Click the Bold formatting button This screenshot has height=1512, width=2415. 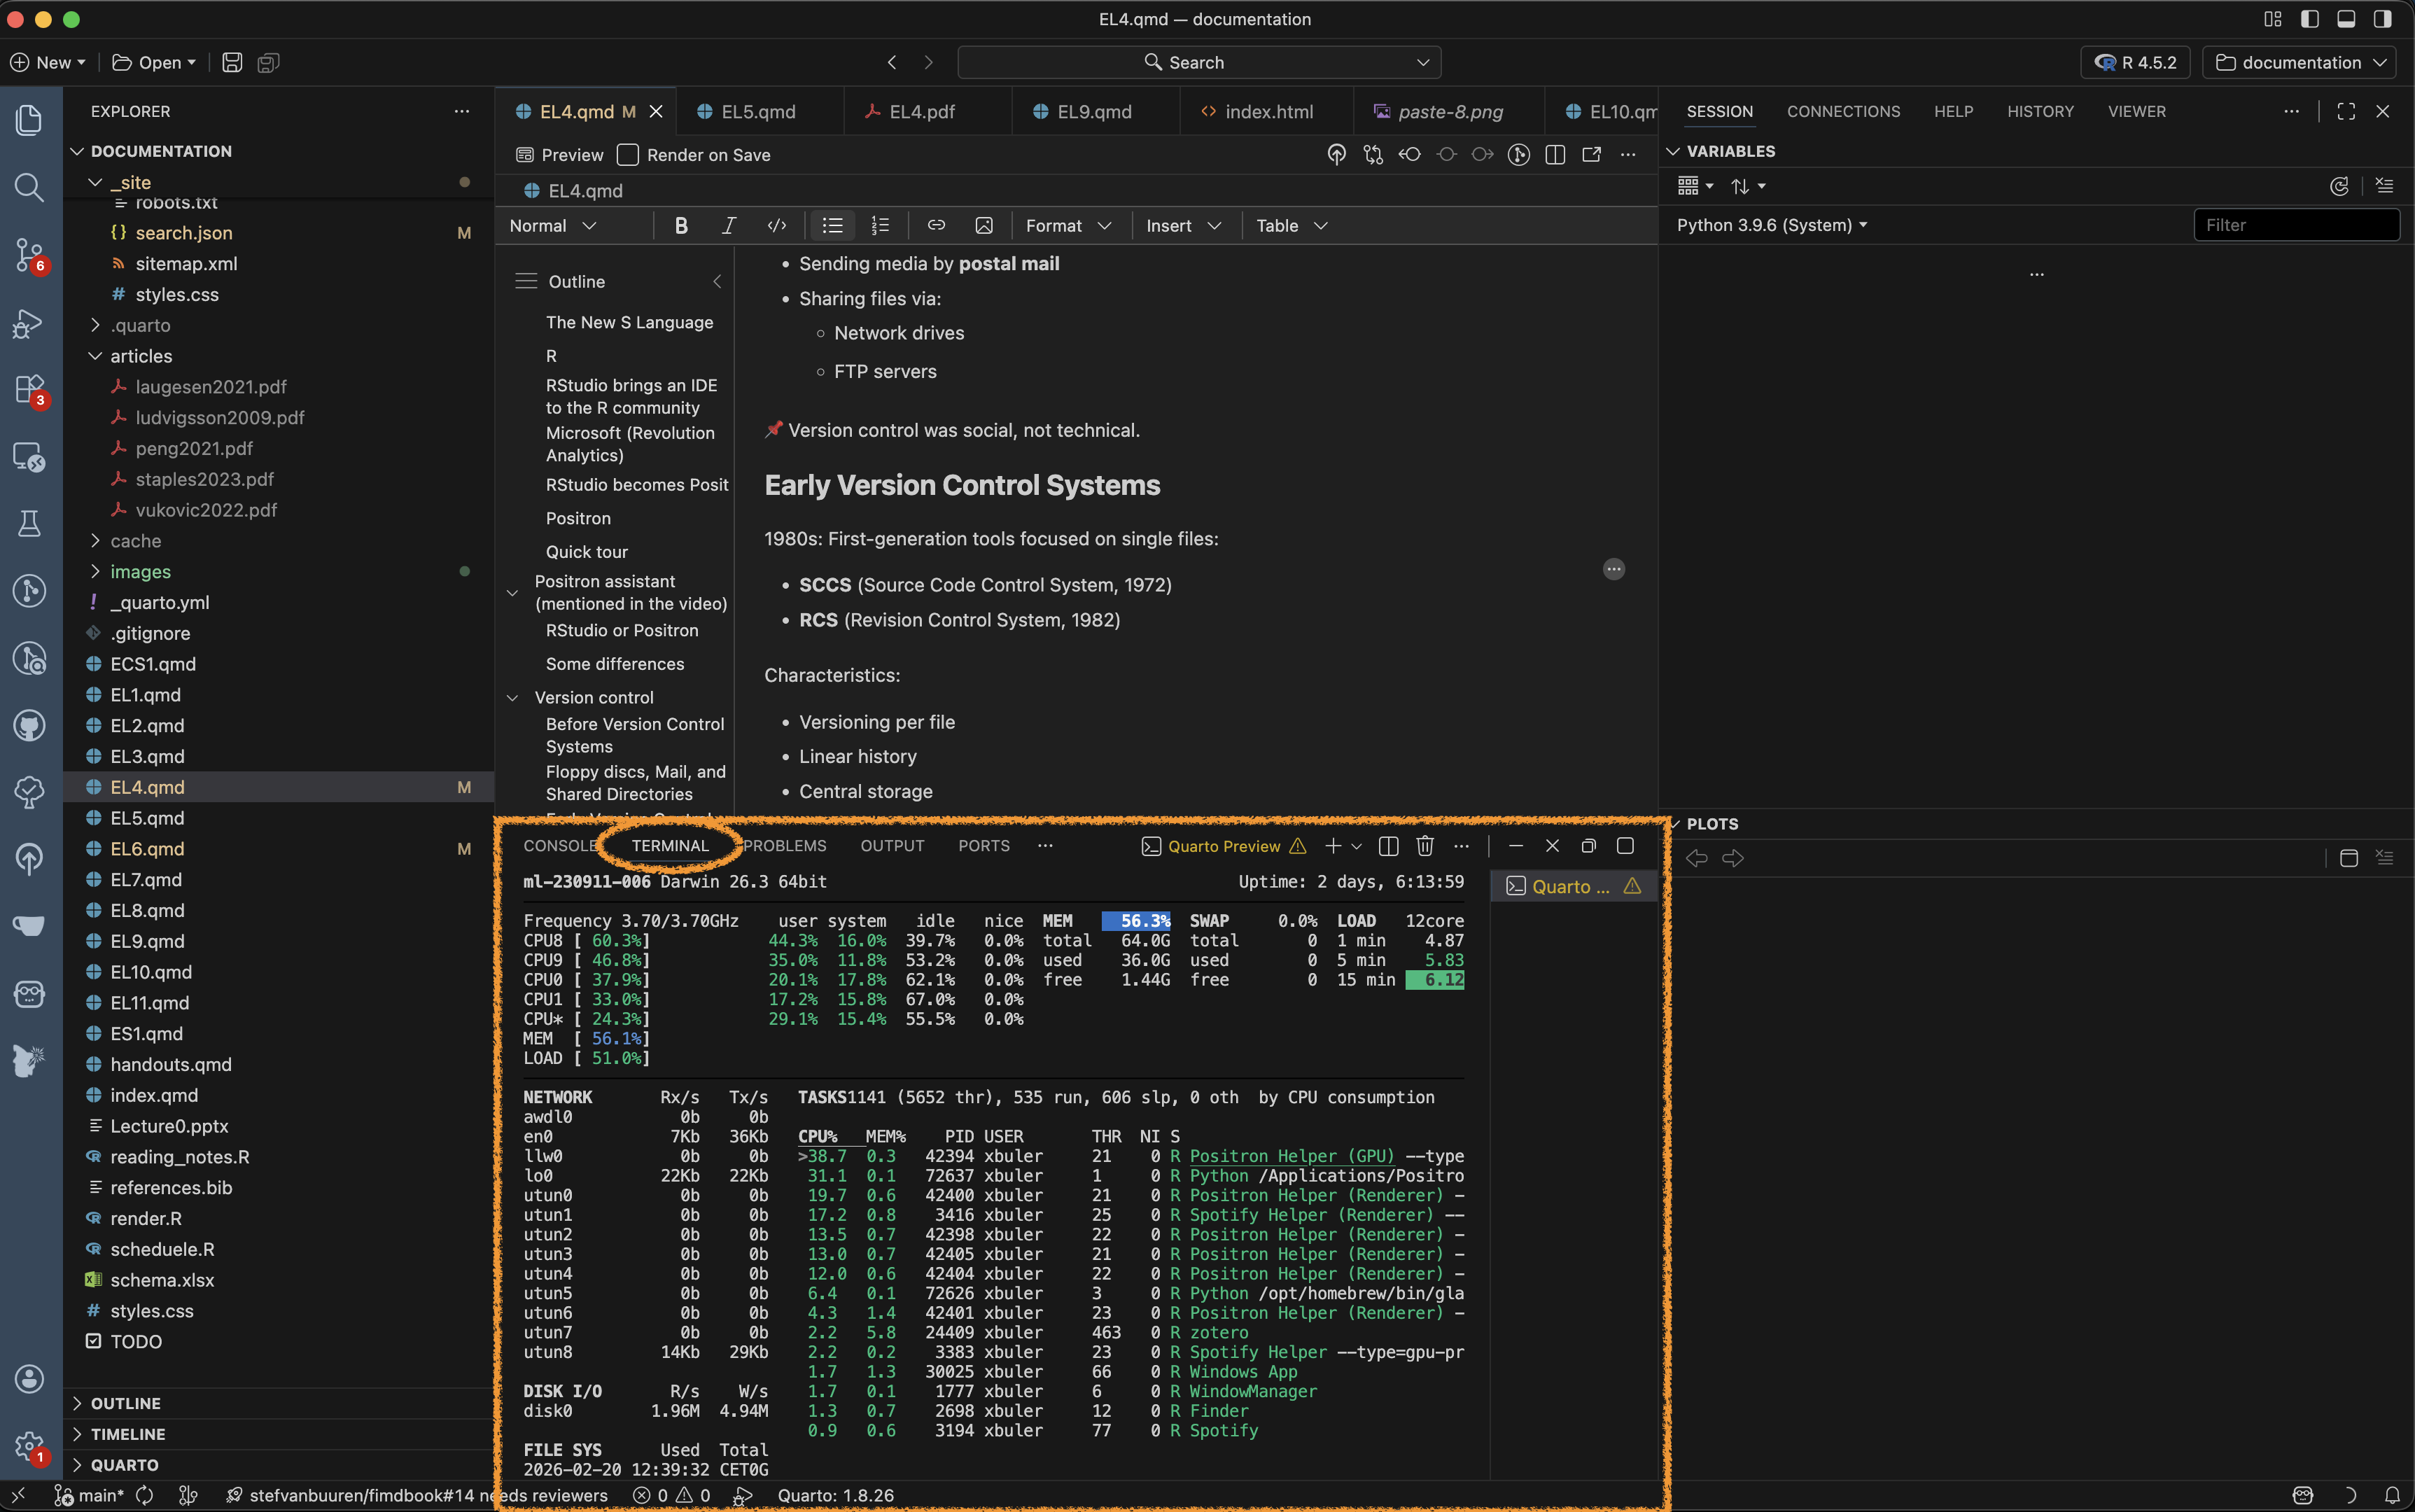click(x=681, y=226)
